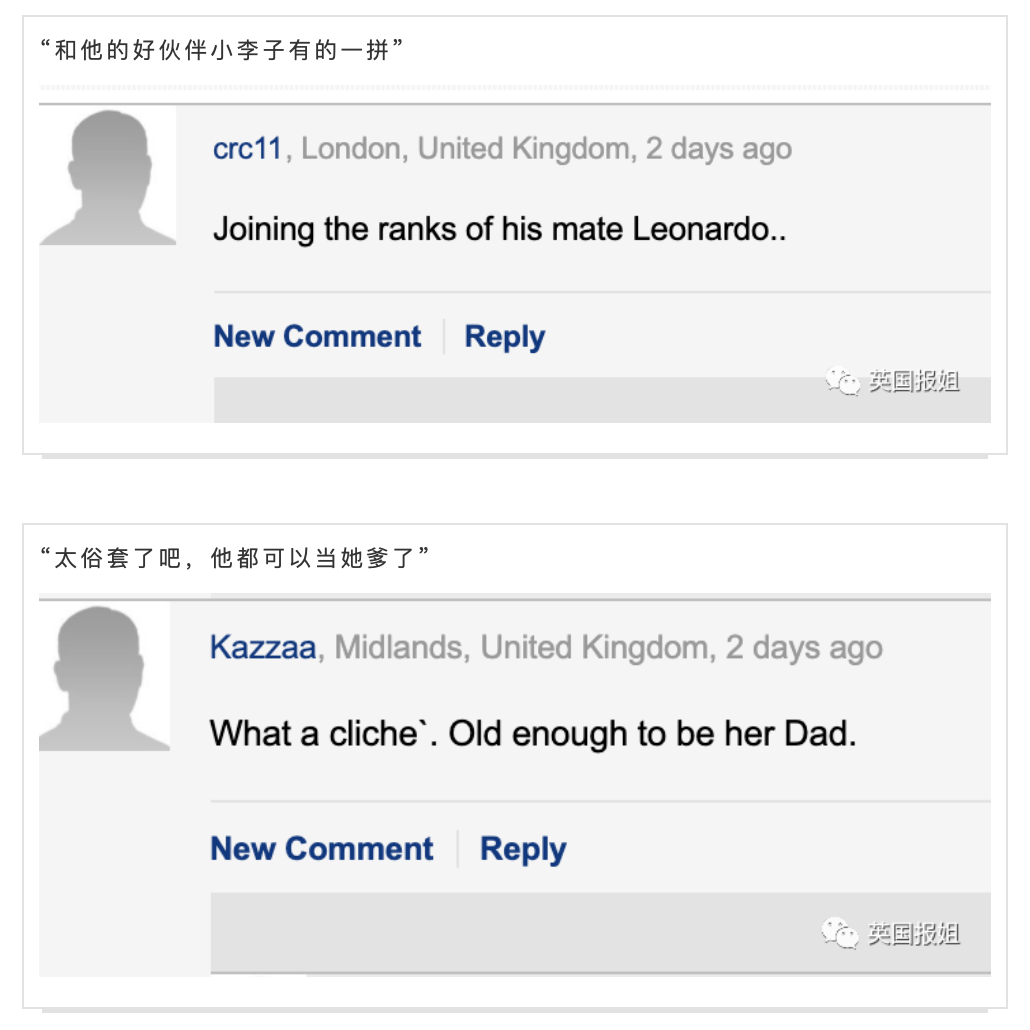Click the avatar silhouette beside crc11
Image resolution: width=1030 pixels, height=1030 pixels.
pyautogui.click(x=108, y=178)
